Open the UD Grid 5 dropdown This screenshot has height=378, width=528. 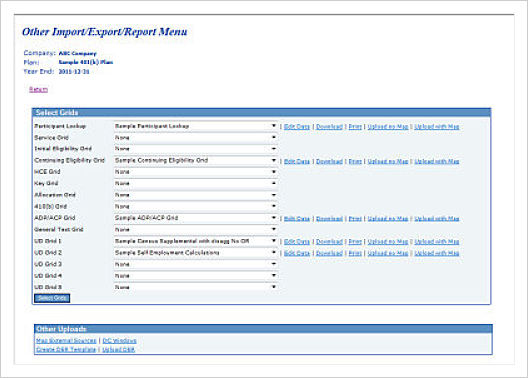[196, 287]
